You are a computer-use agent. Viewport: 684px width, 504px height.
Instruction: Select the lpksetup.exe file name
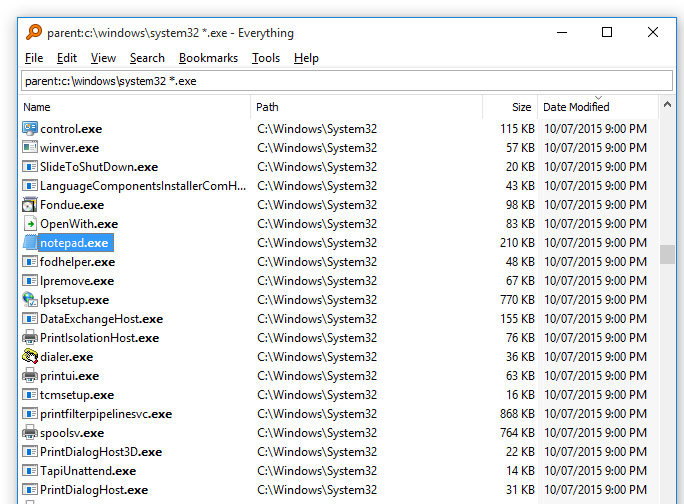click(75, 300)
